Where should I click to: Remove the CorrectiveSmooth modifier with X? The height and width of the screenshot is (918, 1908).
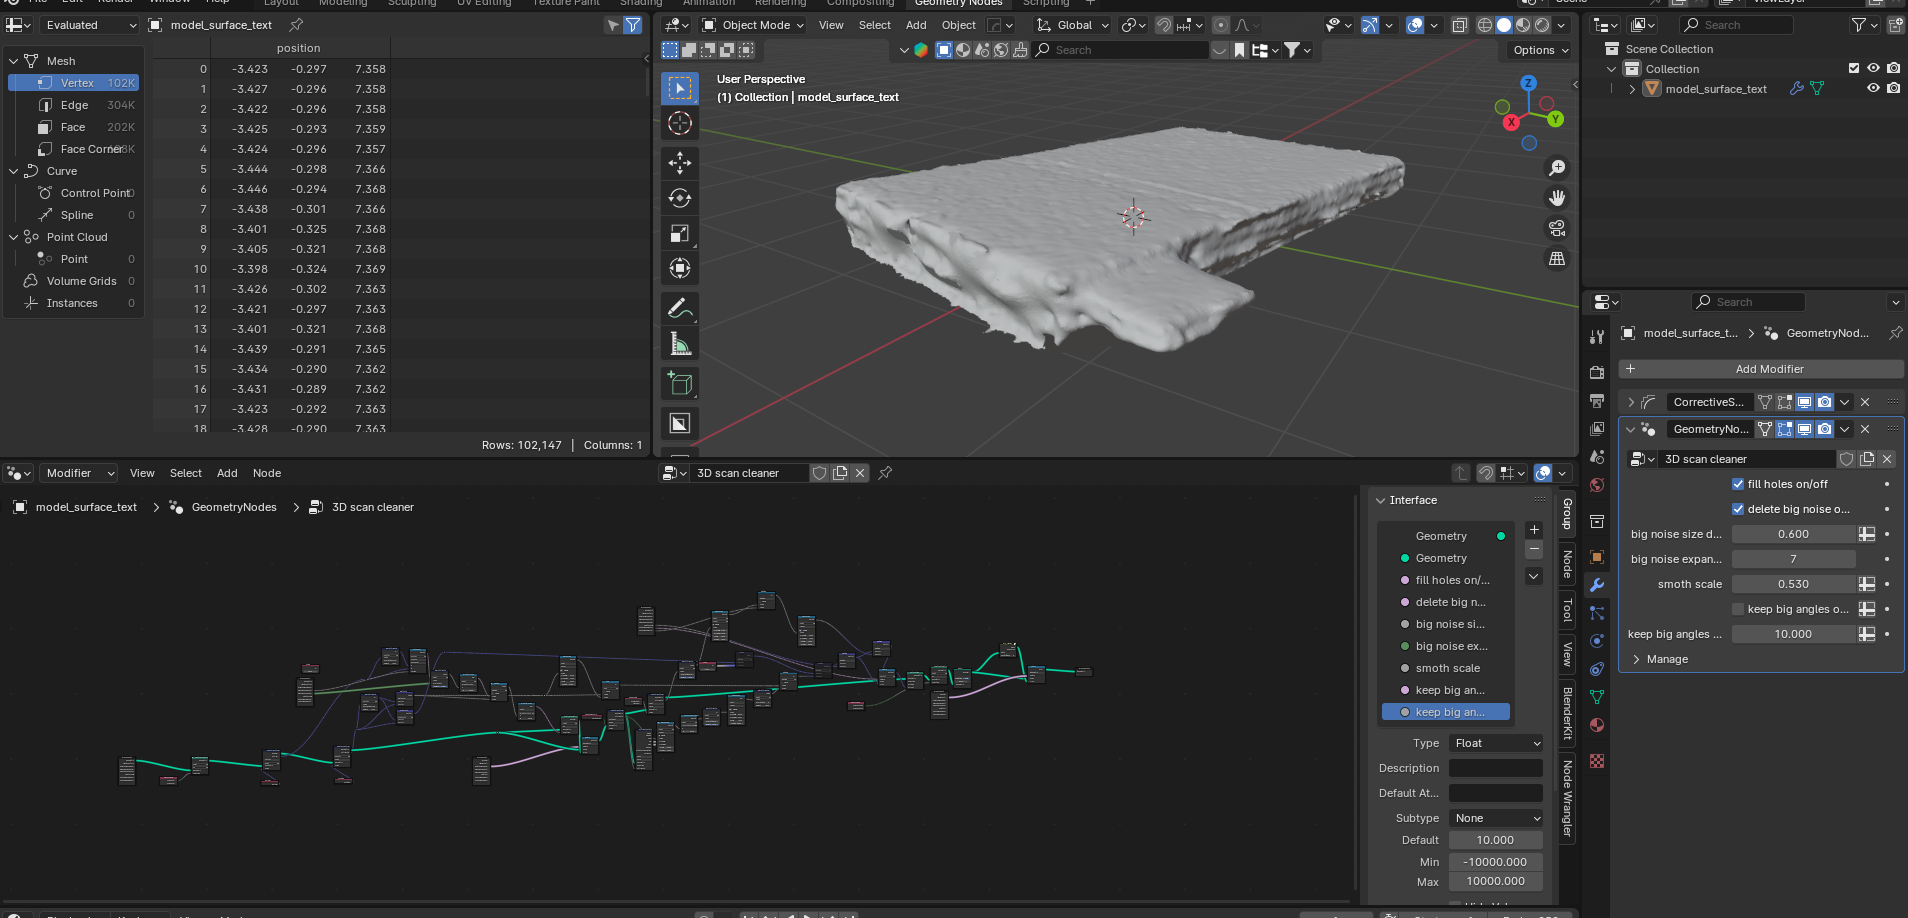[1865, 402]
